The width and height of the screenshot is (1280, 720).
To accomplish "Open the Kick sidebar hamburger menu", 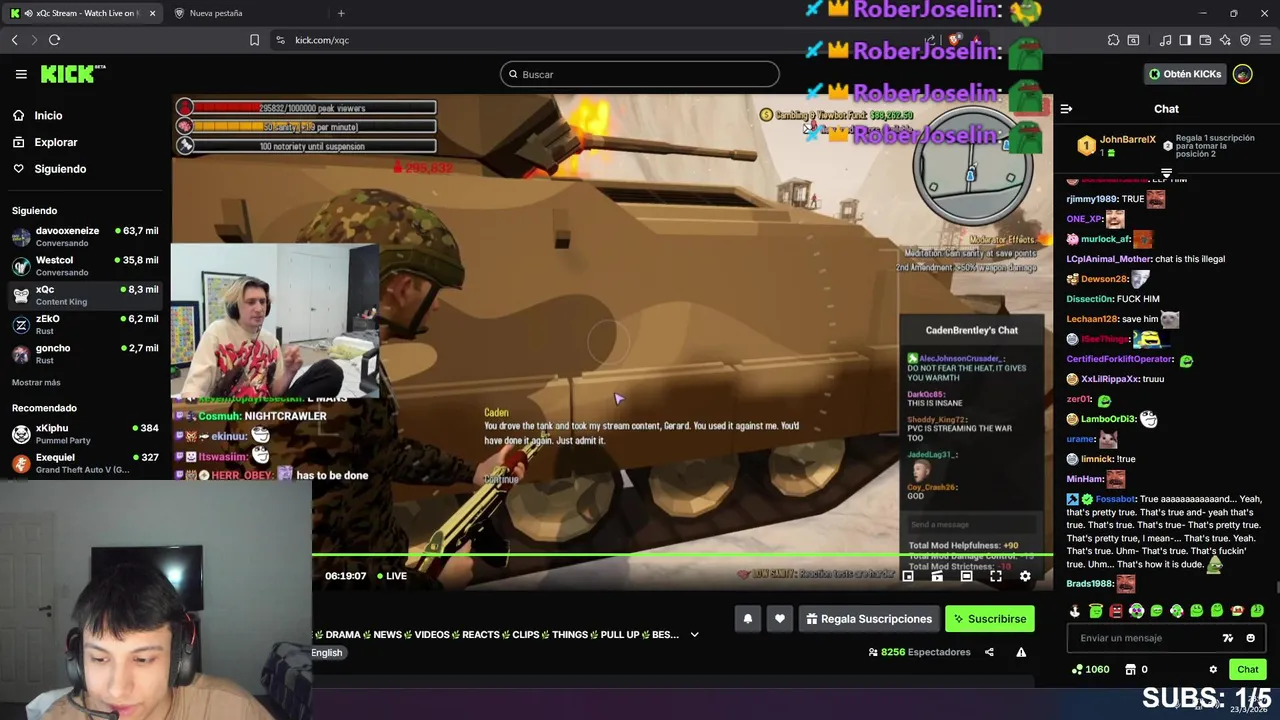I will pos(21,74).
